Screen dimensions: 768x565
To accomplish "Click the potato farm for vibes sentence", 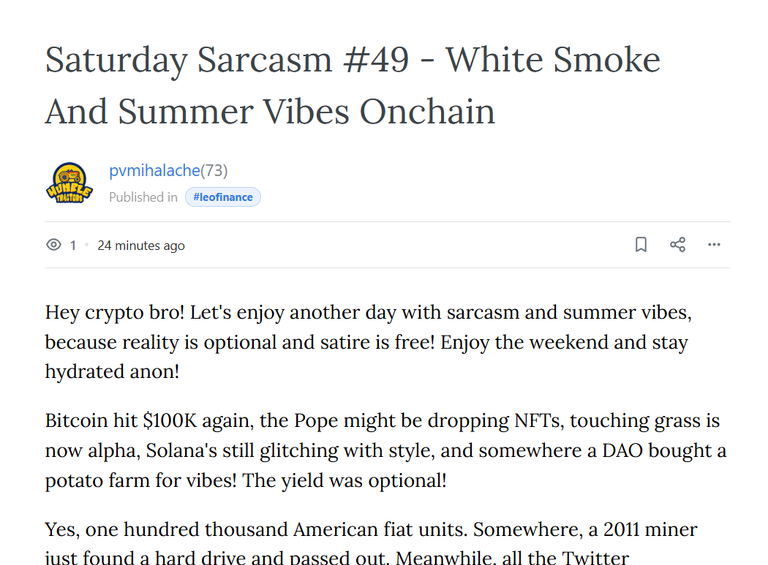I will pos(141,480).
